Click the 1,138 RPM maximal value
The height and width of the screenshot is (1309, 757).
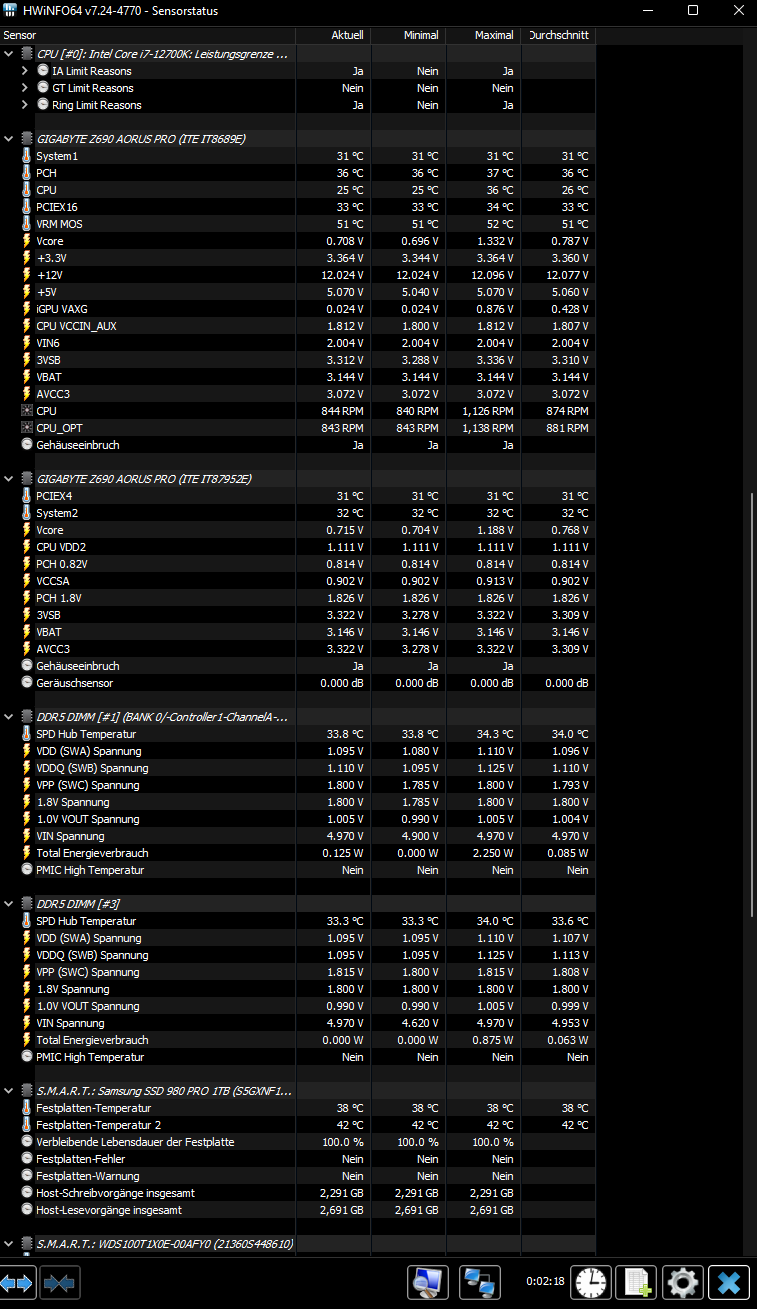[x=488, y=428]
